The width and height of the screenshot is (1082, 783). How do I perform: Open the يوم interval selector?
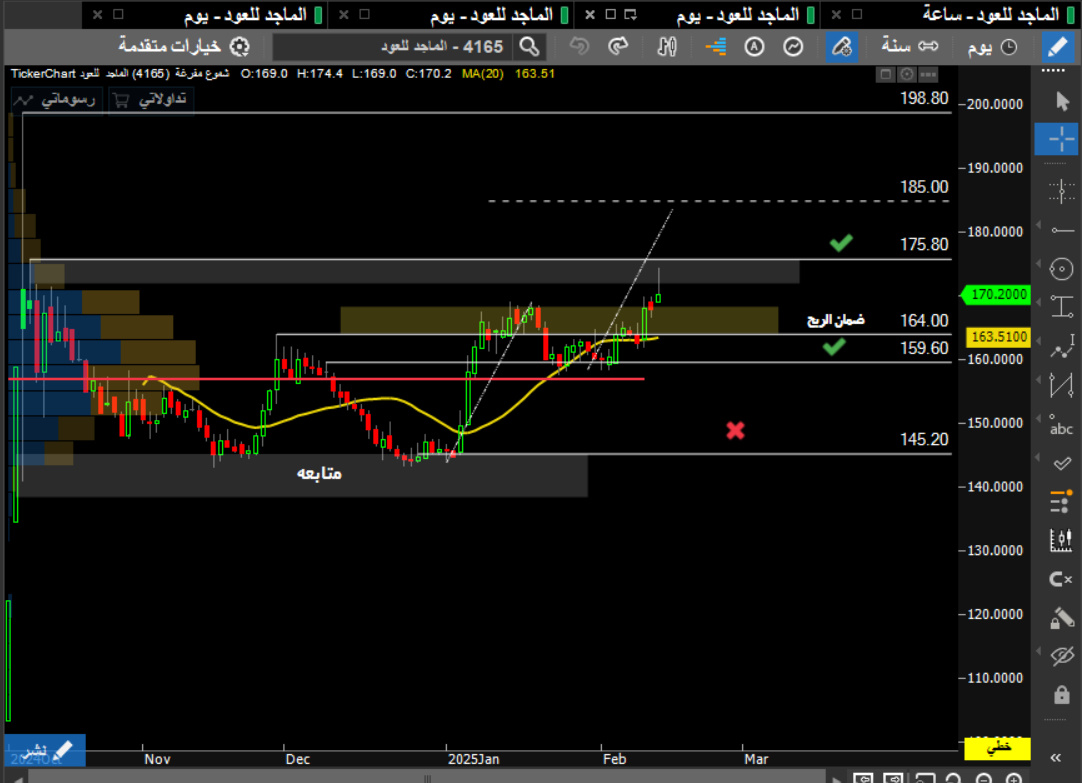[x=992, y=47]
